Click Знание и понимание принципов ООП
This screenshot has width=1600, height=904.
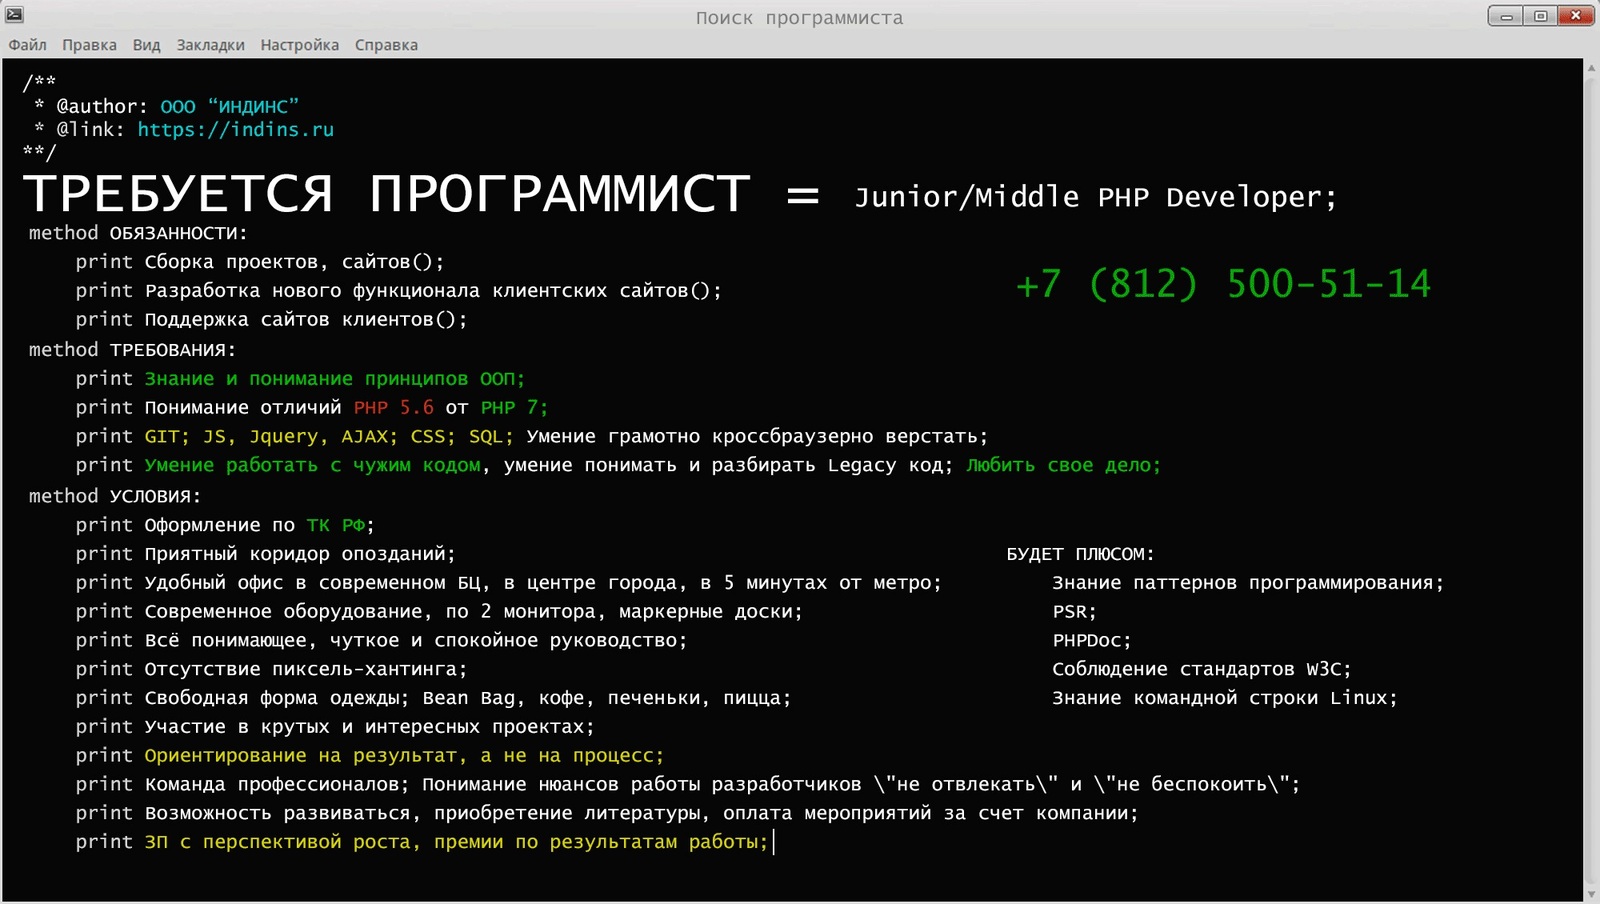[335, 379]
